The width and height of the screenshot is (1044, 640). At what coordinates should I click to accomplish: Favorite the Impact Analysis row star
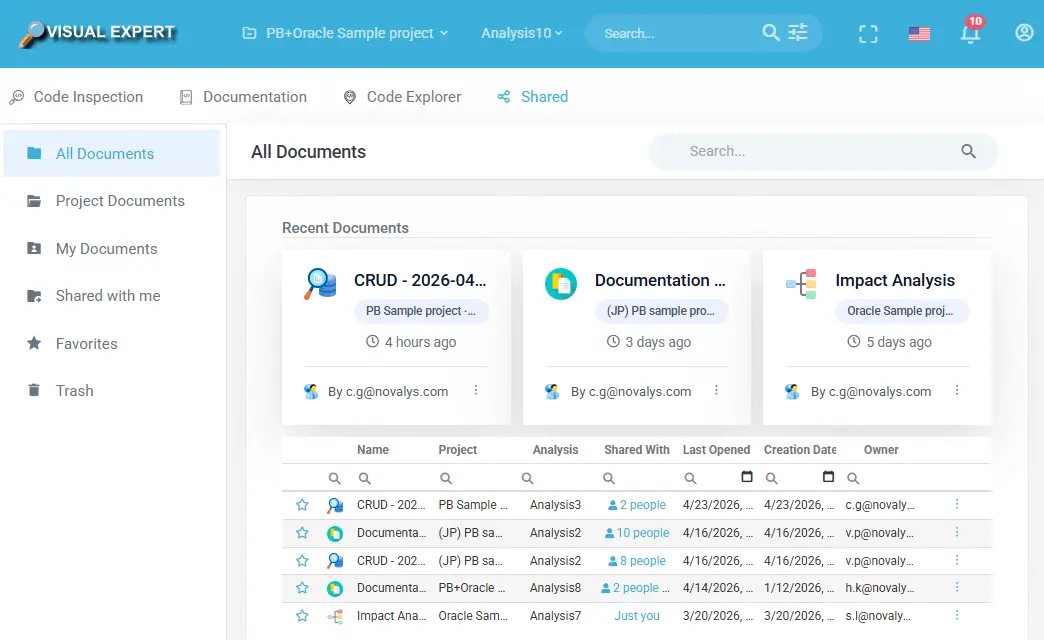(302, 616)
